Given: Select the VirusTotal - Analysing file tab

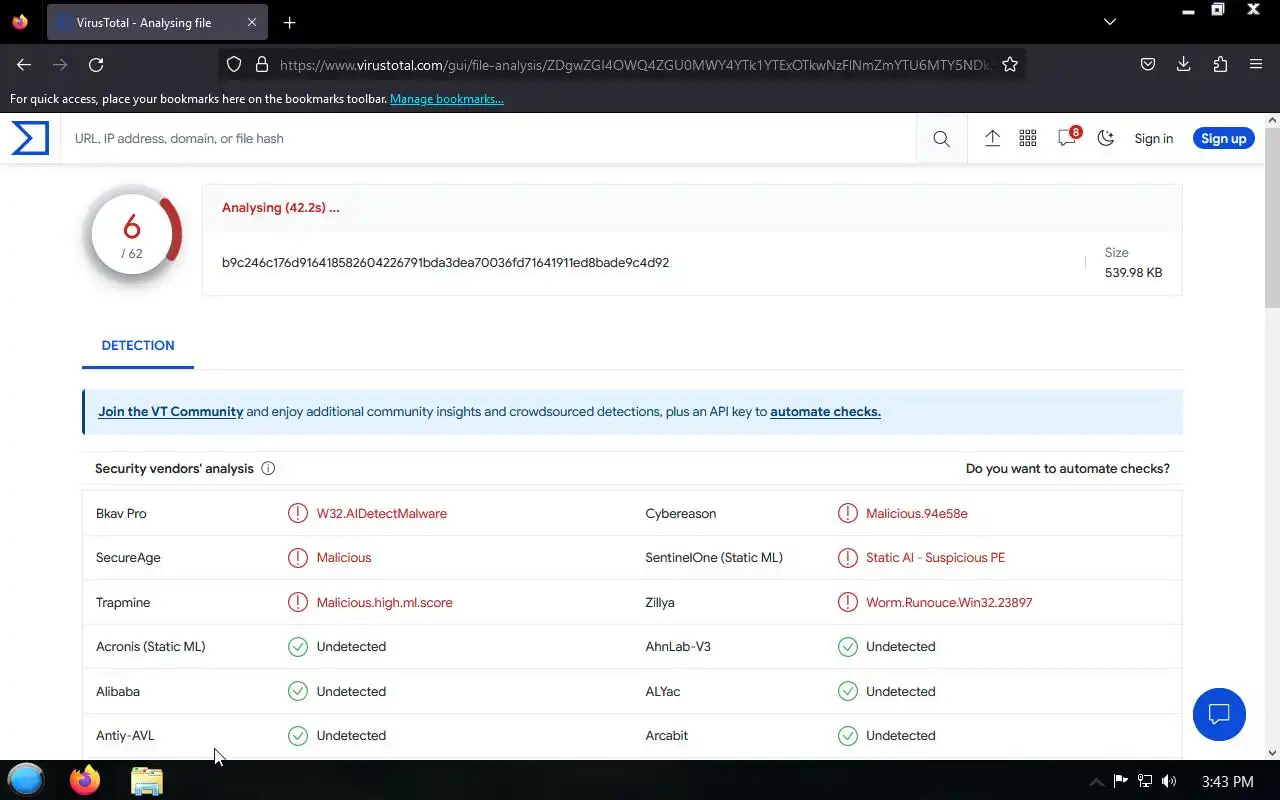Looking at the screenshot, I should [x=157, y=22].
